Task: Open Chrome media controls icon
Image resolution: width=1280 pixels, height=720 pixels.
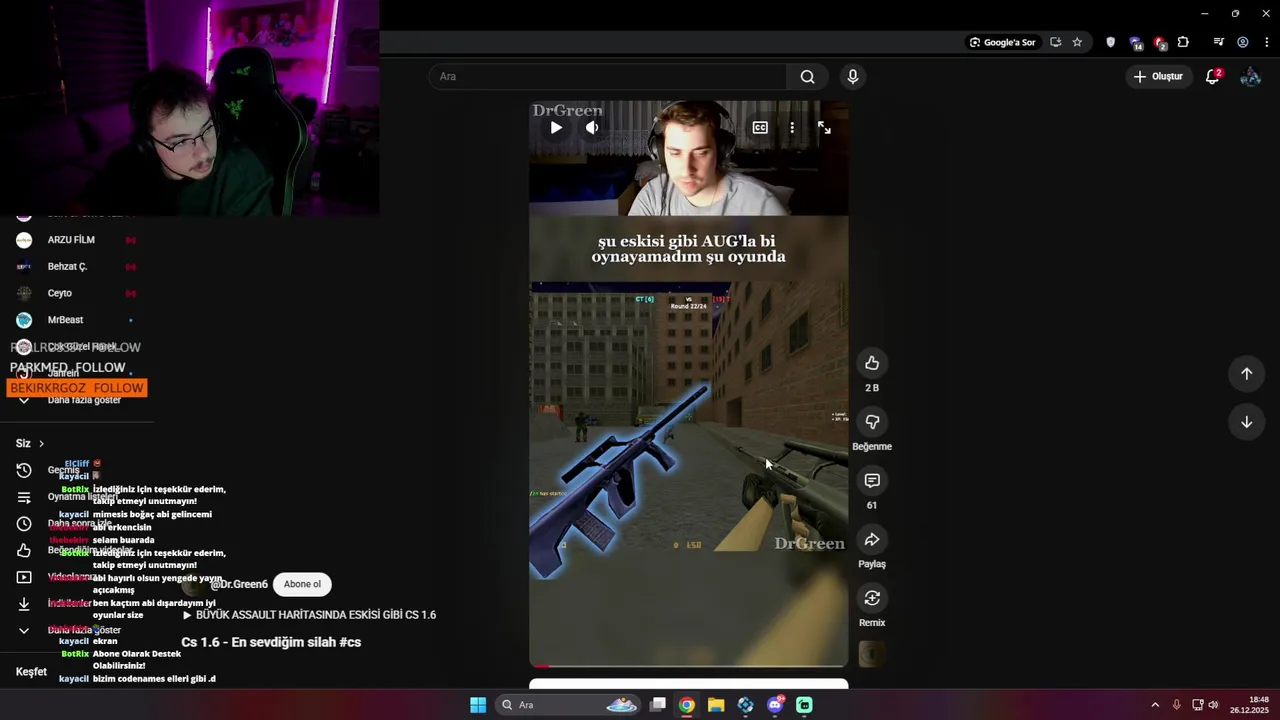Action: point(1218,42)
